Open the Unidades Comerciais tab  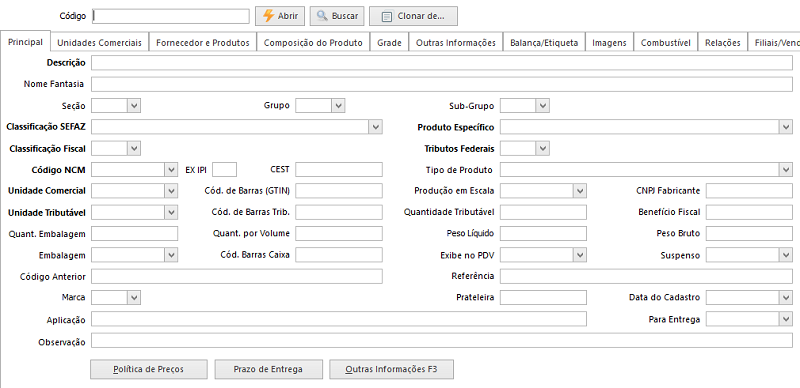(99, 43)
